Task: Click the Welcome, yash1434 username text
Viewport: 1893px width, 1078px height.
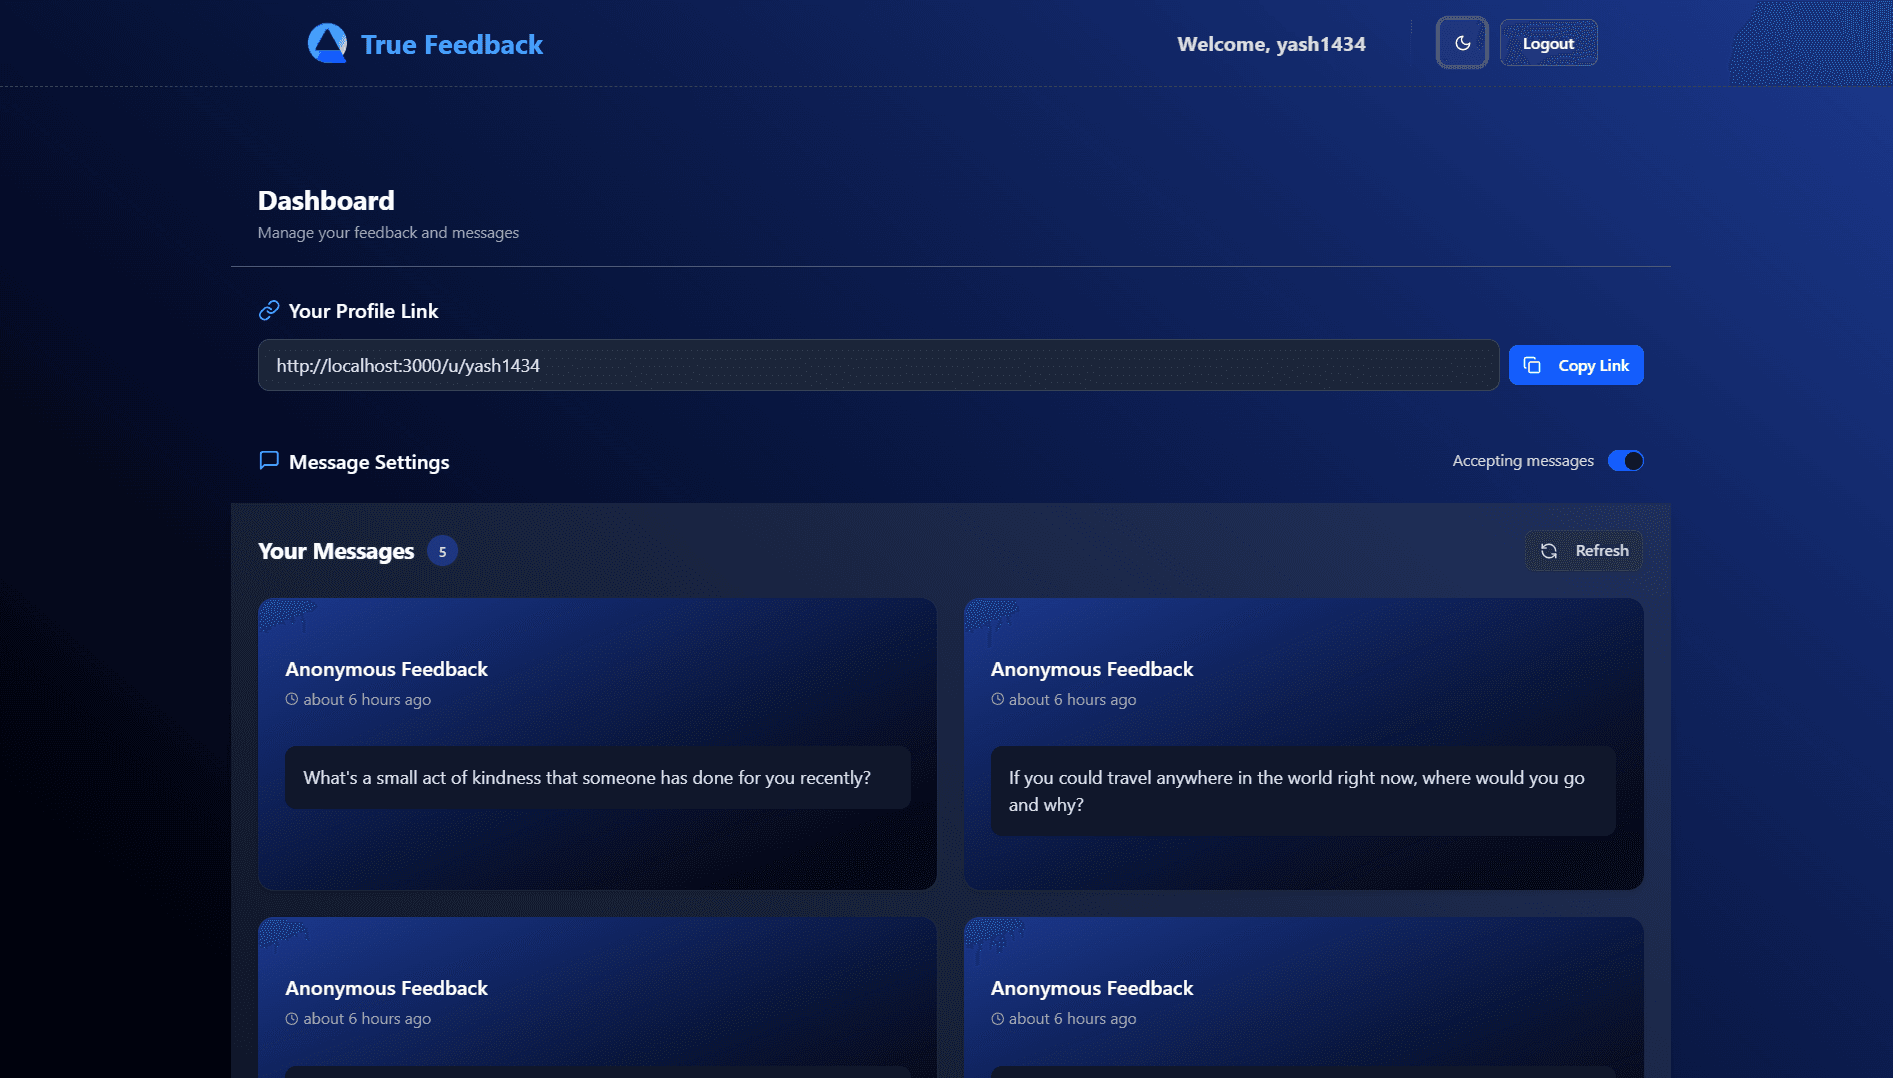Action: pyautogui.click(x=1270, y=44)
